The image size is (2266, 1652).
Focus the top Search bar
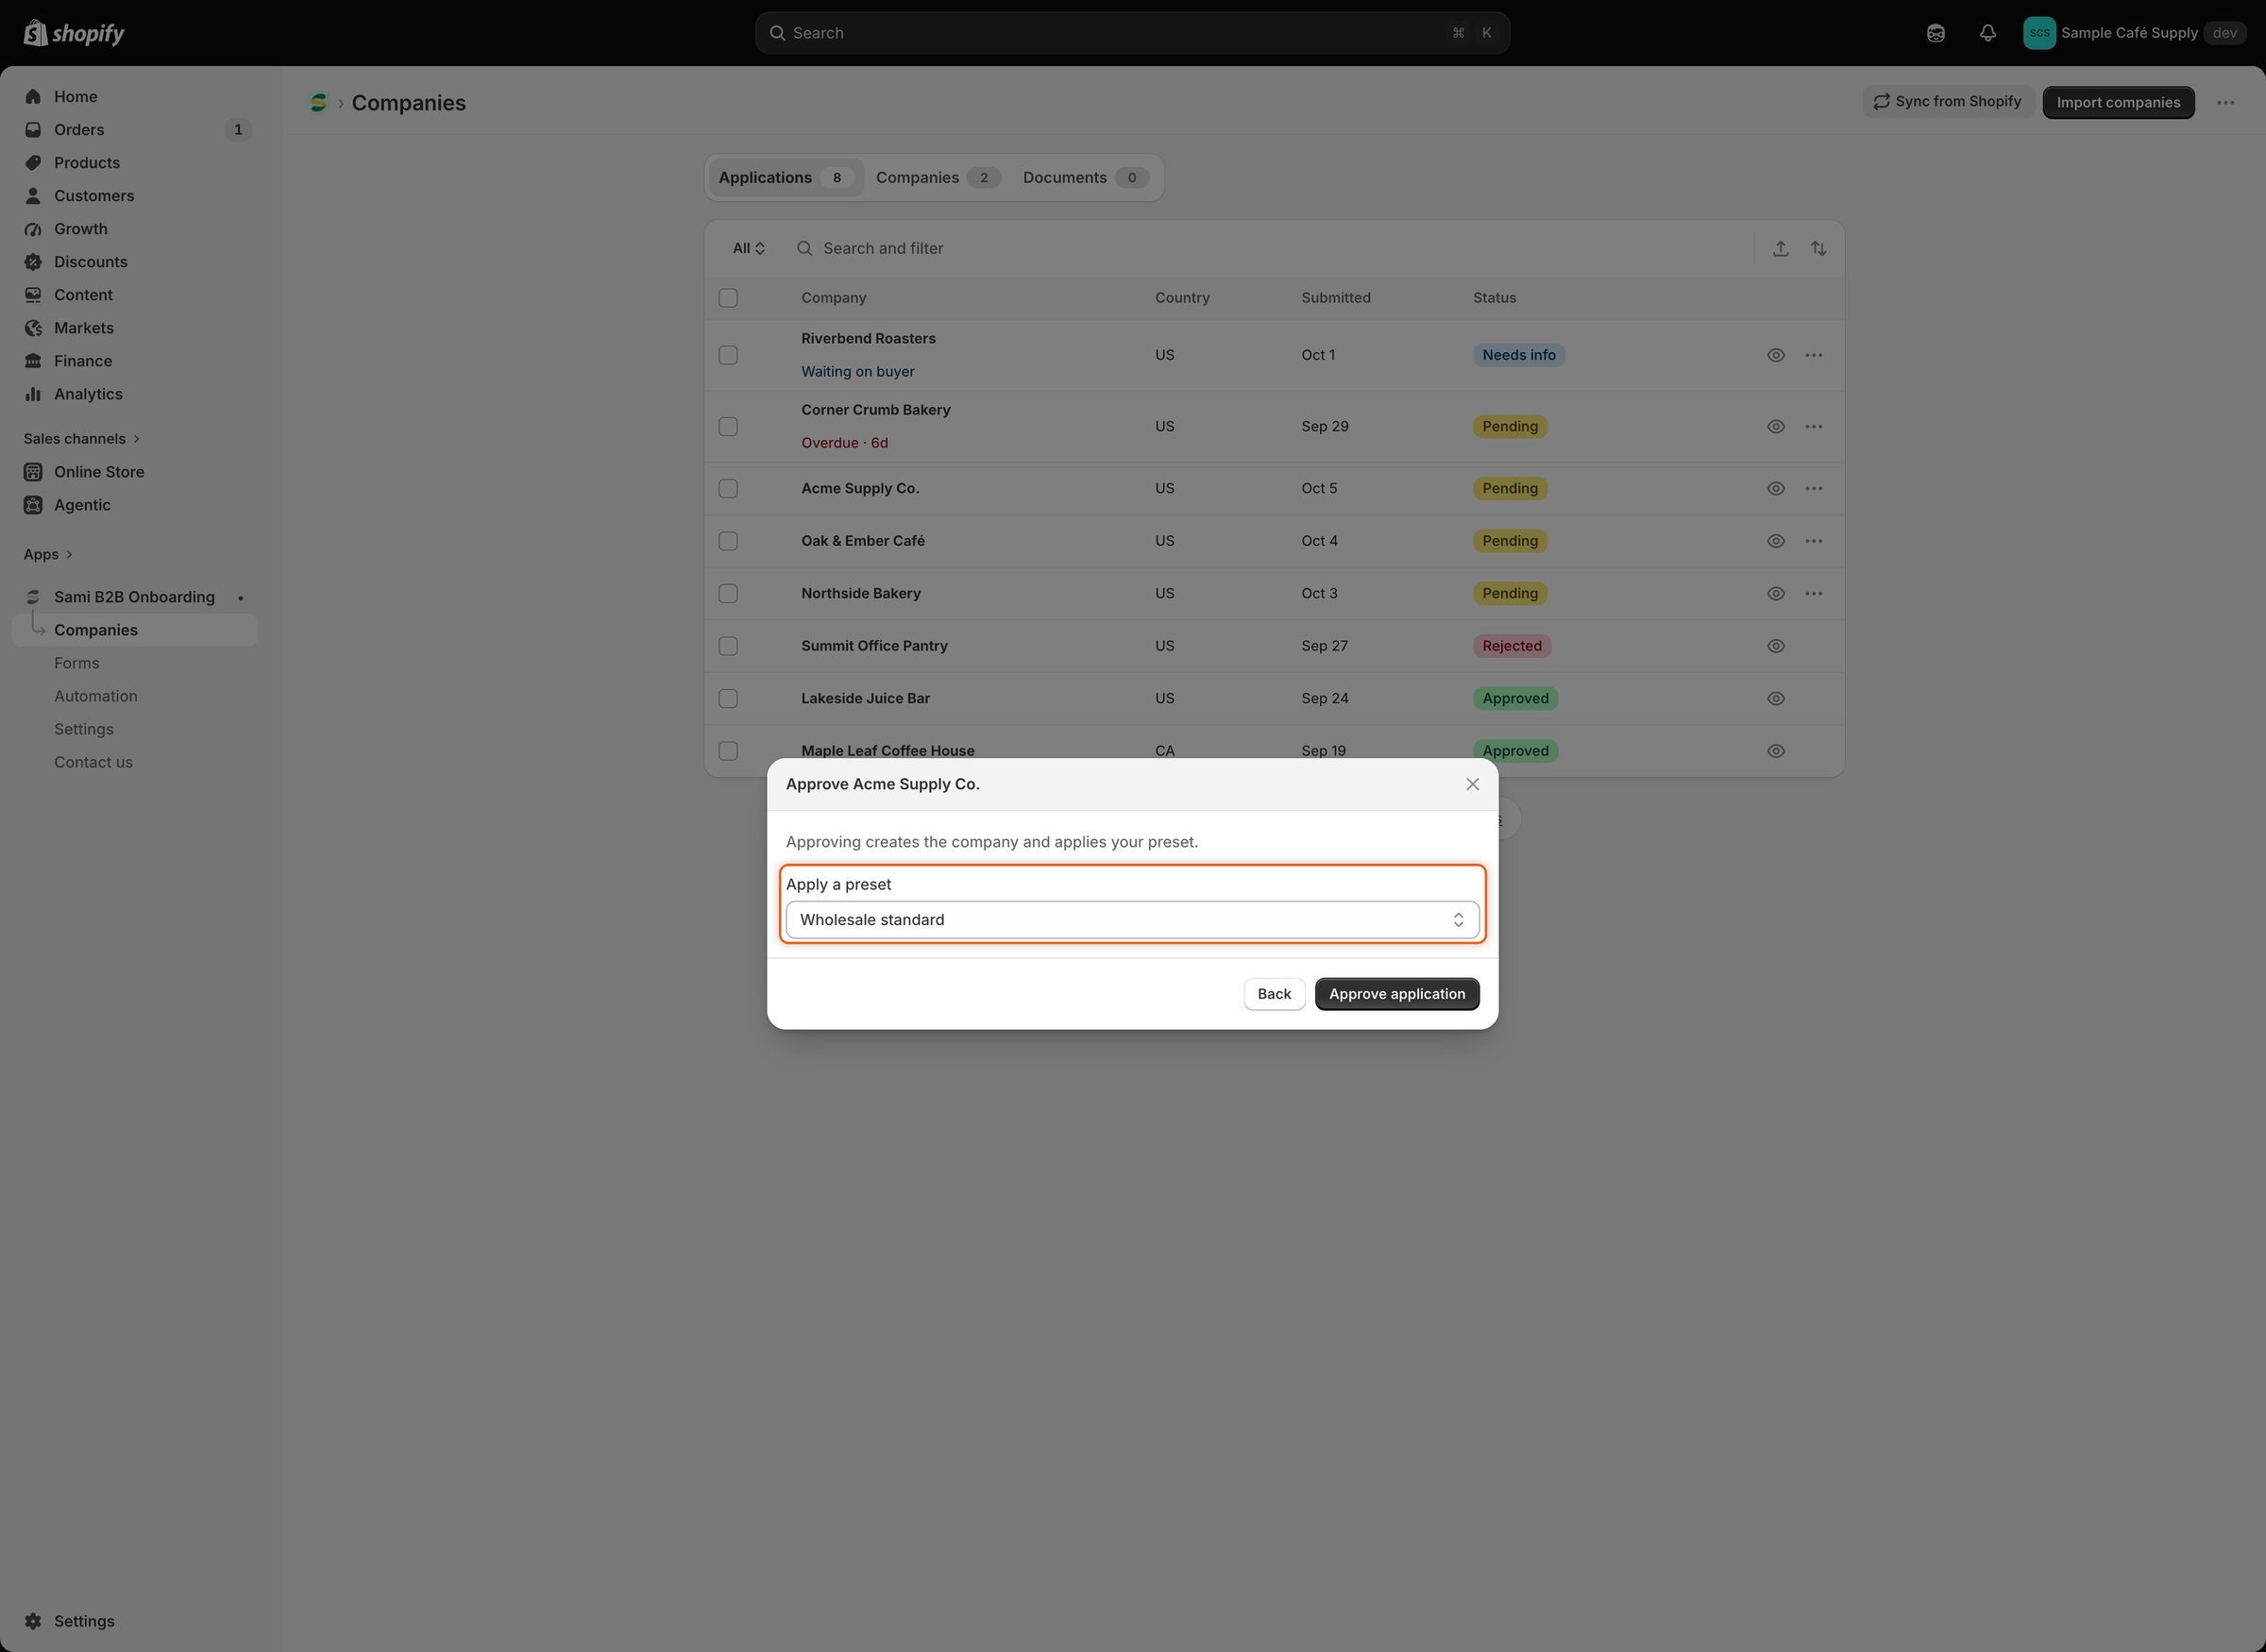[x=1132, y=33]
